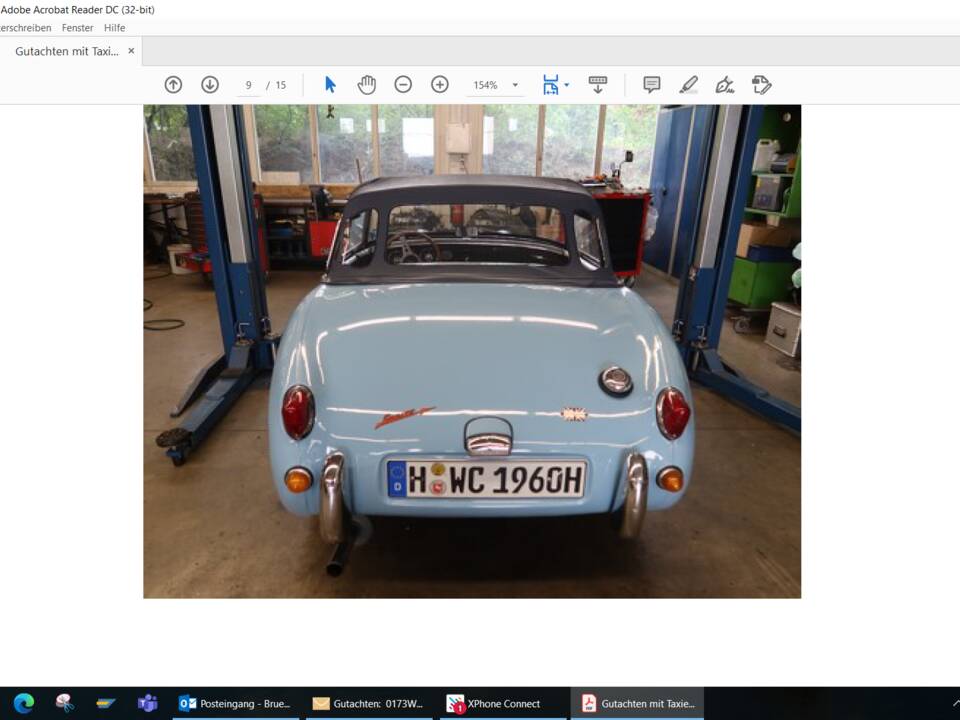Toggle to the previous page arrow
The width and height of the screenshot is (960, 720).
pyautogui.click(x=173, y=84)
